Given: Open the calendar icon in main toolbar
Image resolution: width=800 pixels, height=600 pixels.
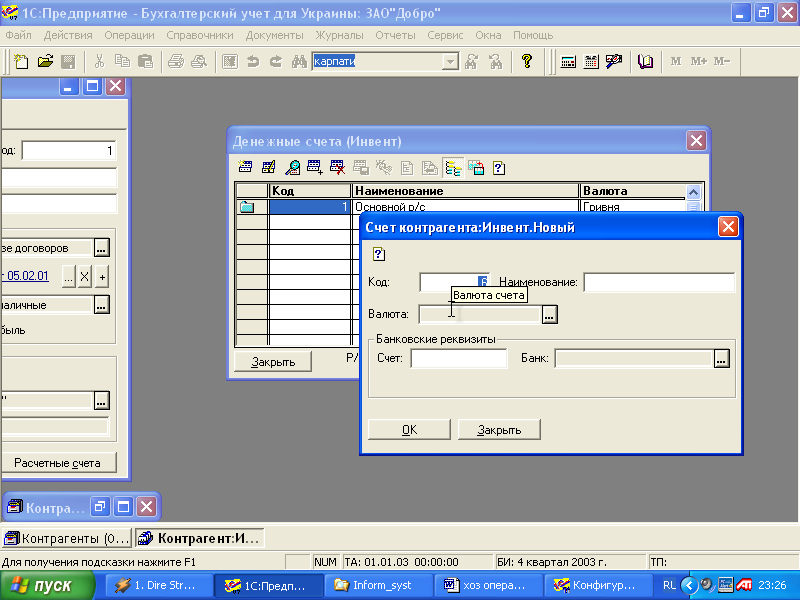Looking at the screenshot, I should pos(591,62).
